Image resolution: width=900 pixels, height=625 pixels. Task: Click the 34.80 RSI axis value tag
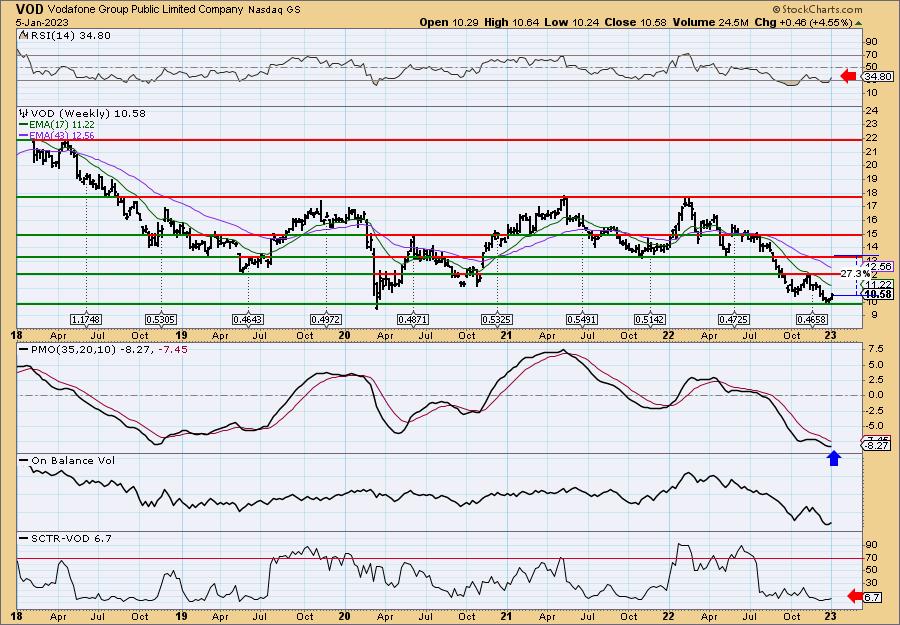click(878, 76)
